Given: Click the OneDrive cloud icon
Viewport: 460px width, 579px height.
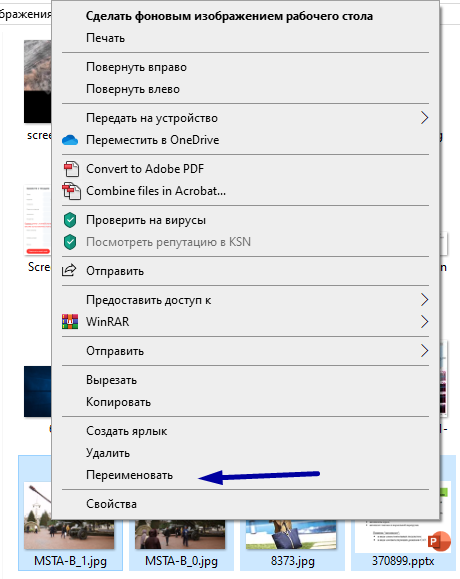Looking at the screenshot, I should (x=70, y=140).
